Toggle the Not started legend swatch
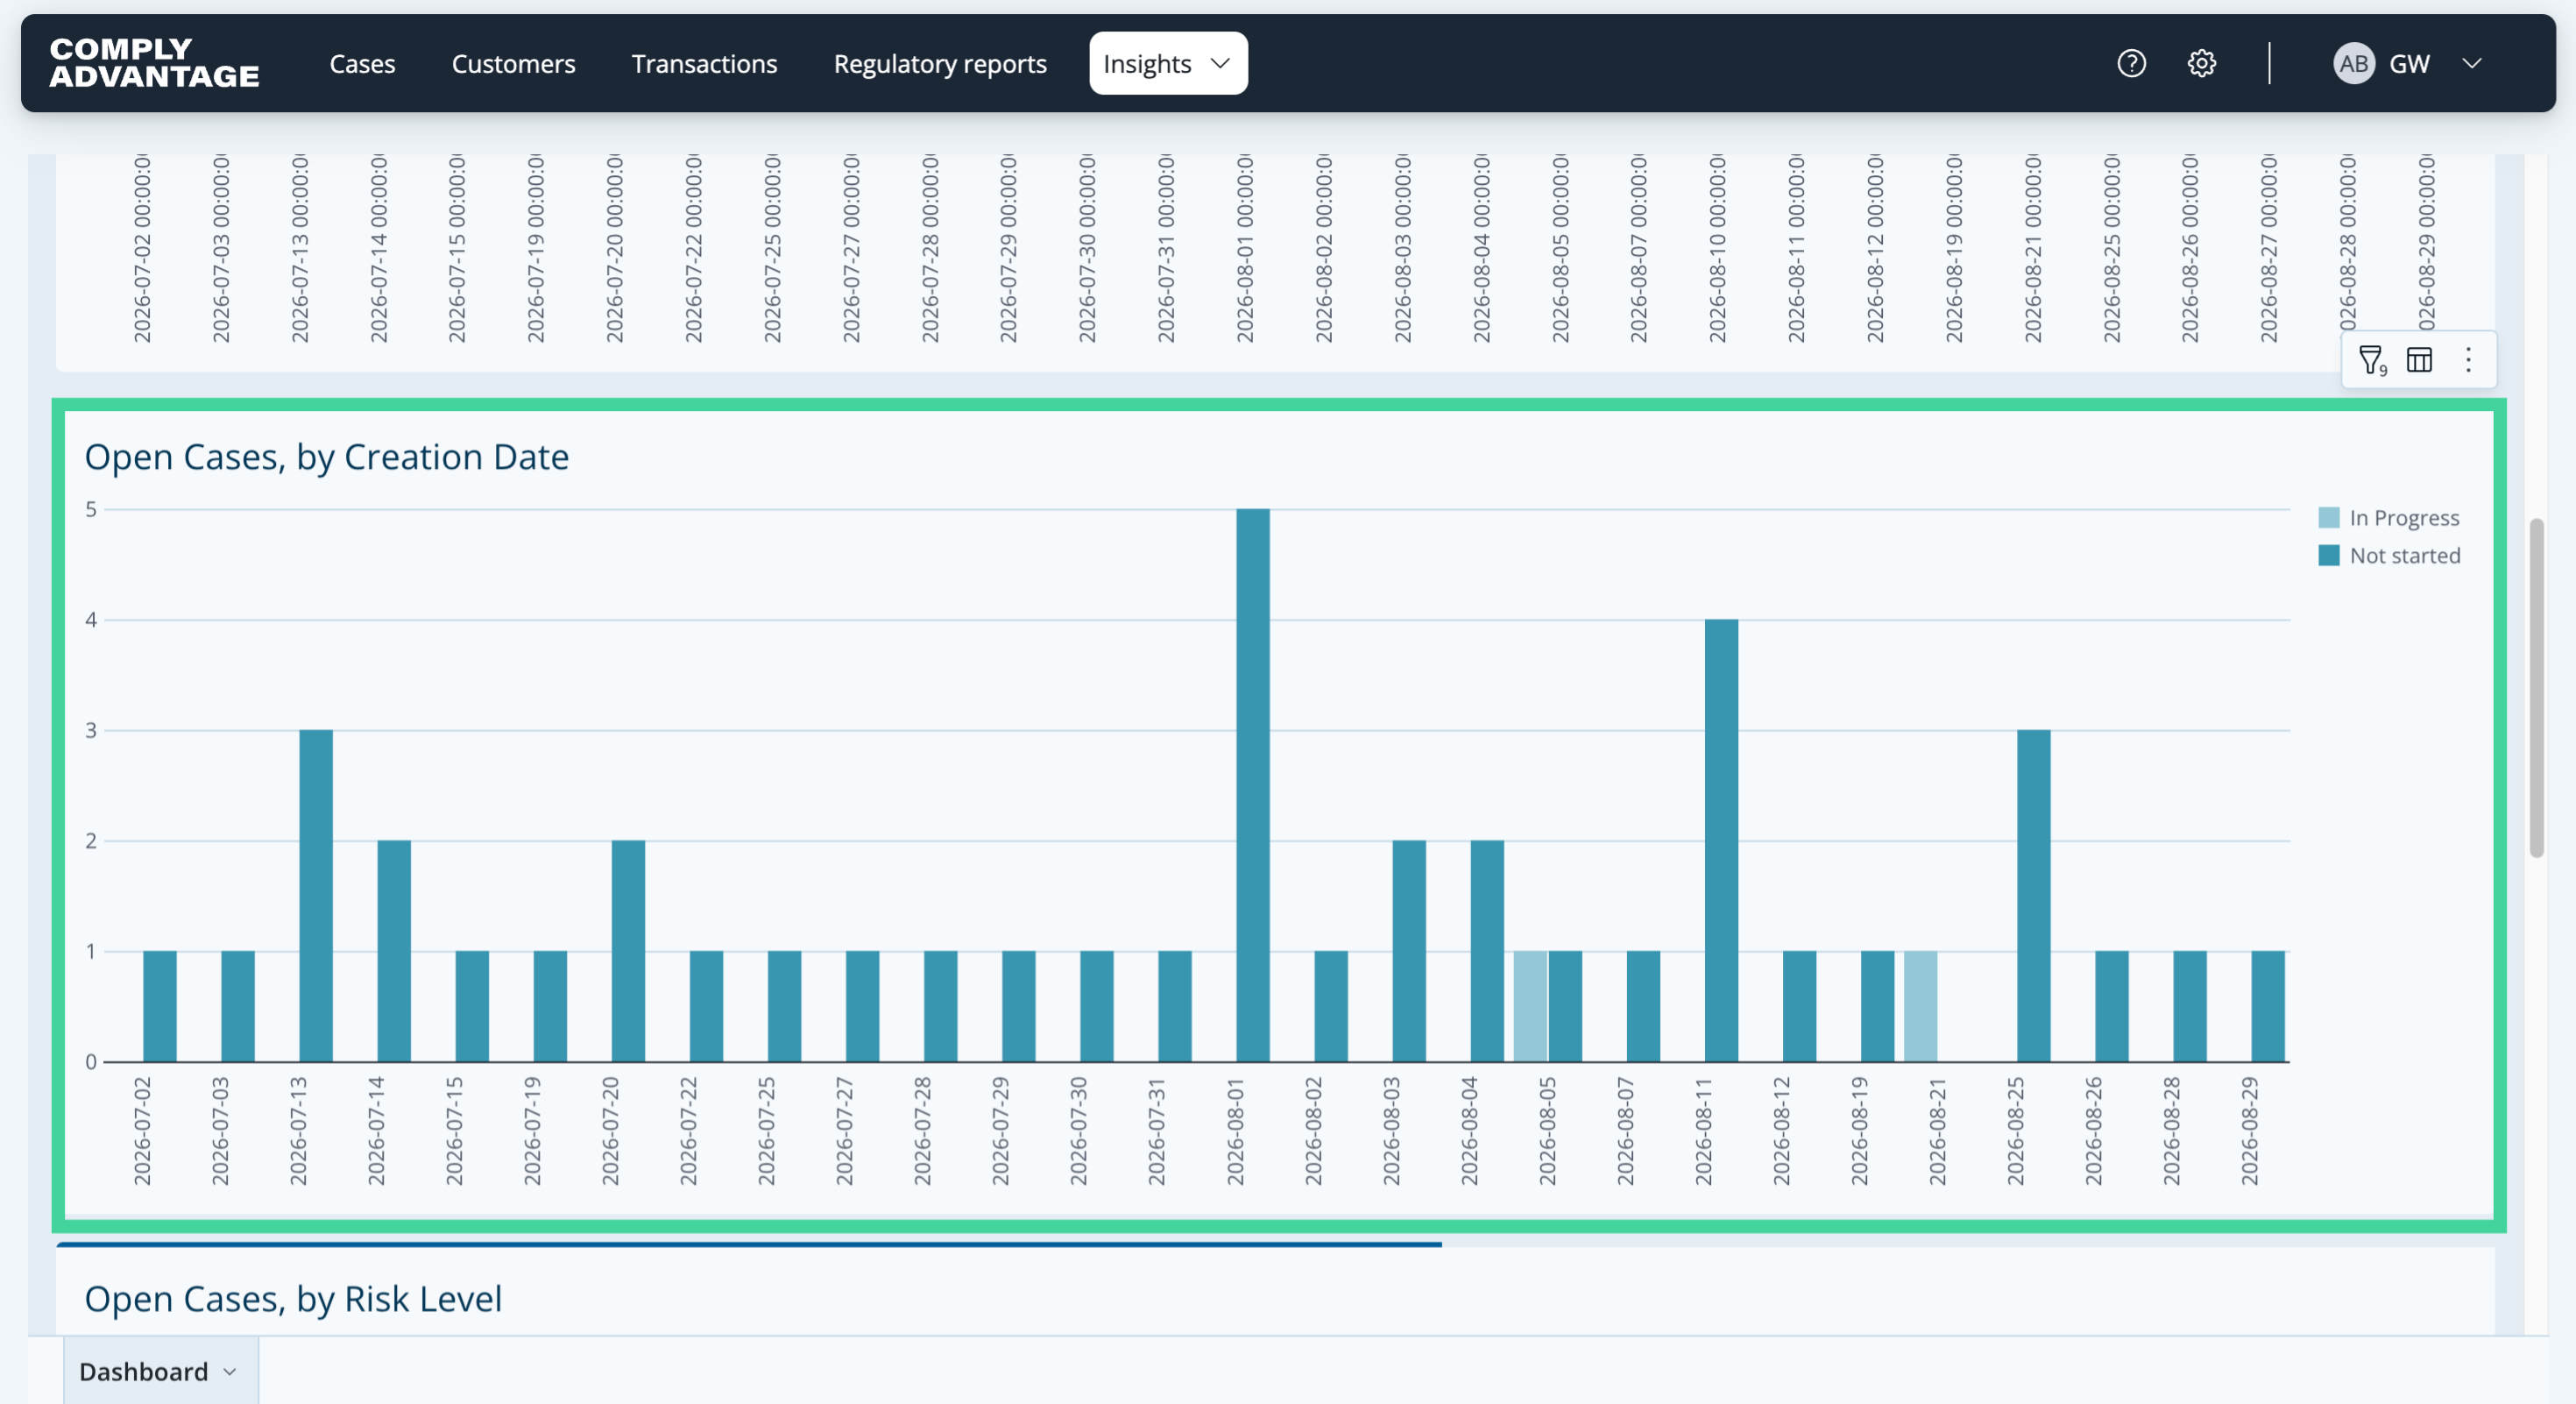The height and width of the screenshot is (1404, 2576). coord(2328,555)
